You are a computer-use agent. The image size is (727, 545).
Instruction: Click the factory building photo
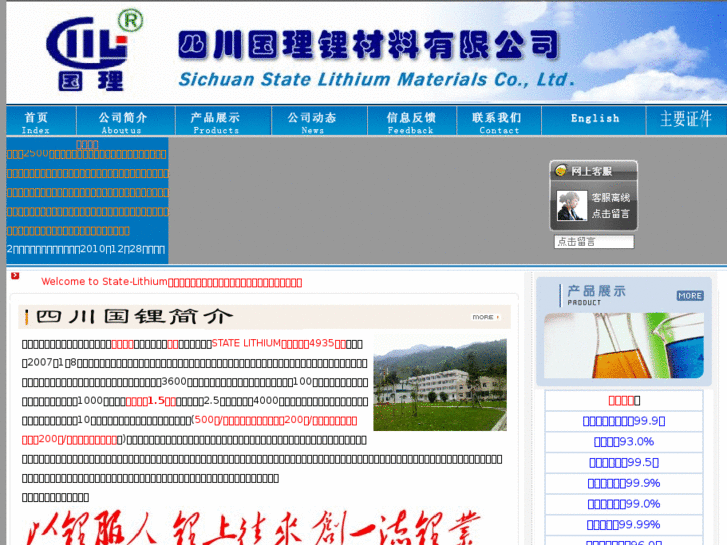coord(440,385)
